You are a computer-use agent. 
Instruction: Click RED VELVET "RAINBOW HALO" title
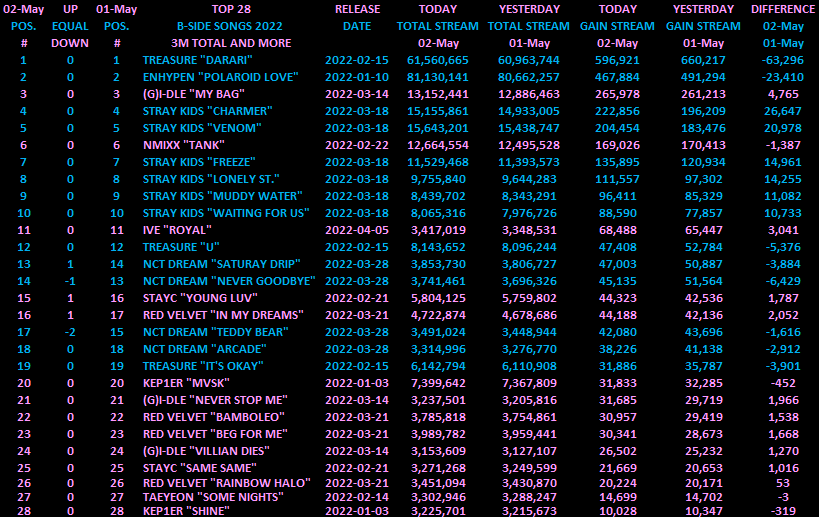pyautogui.click(x=227, y=483)
